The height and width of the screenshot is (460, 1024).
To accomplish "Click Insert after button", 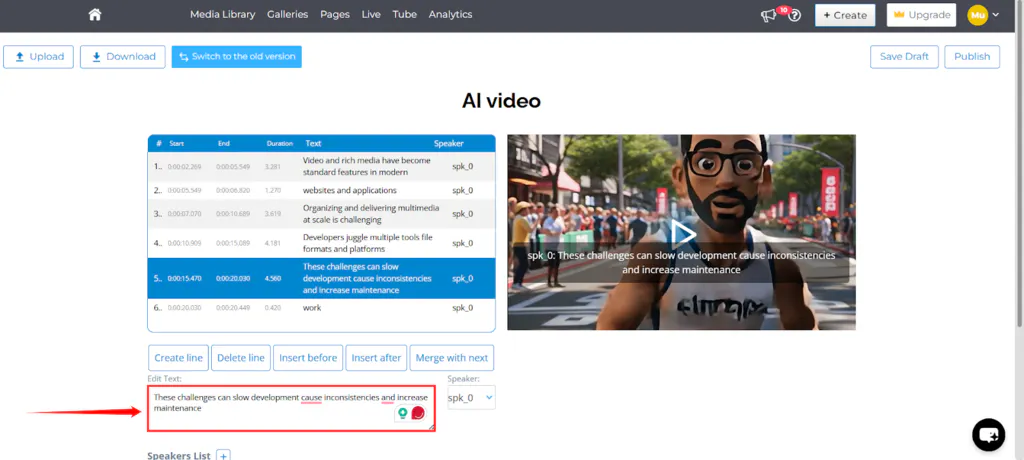I will (x=376, y=357).
